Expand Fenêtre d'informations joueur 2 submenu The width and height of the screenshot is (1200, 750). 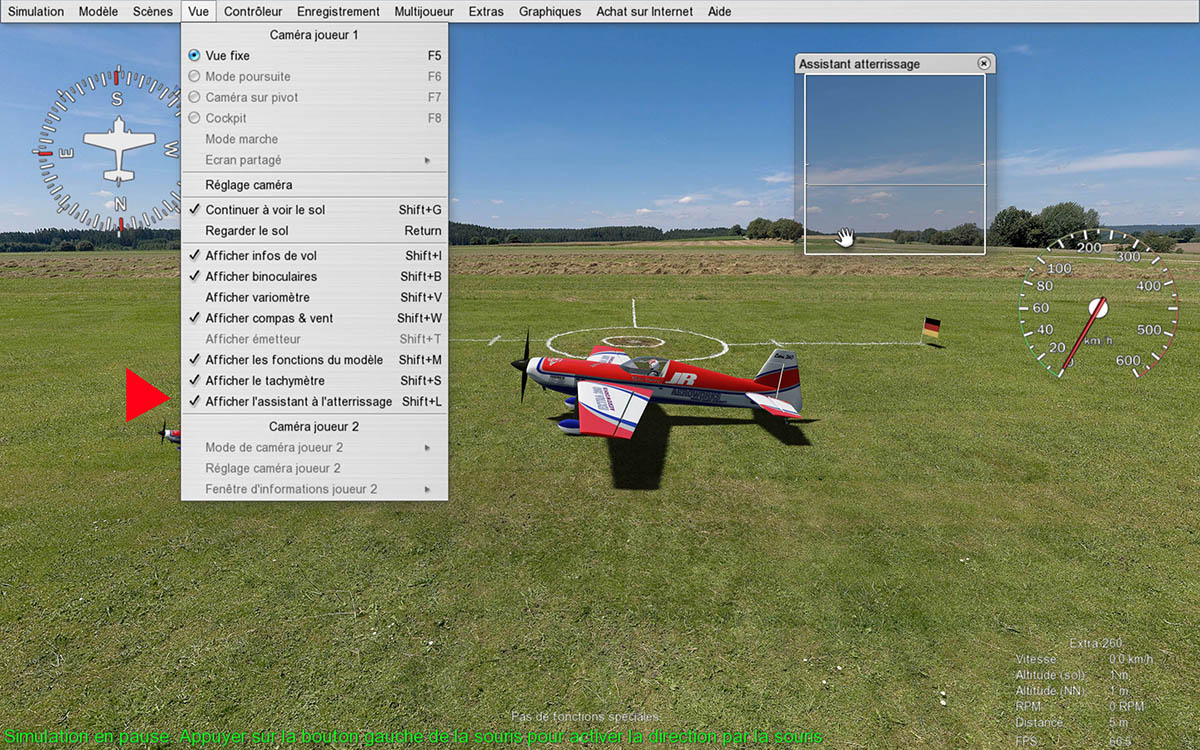click(x=427, y=490)
